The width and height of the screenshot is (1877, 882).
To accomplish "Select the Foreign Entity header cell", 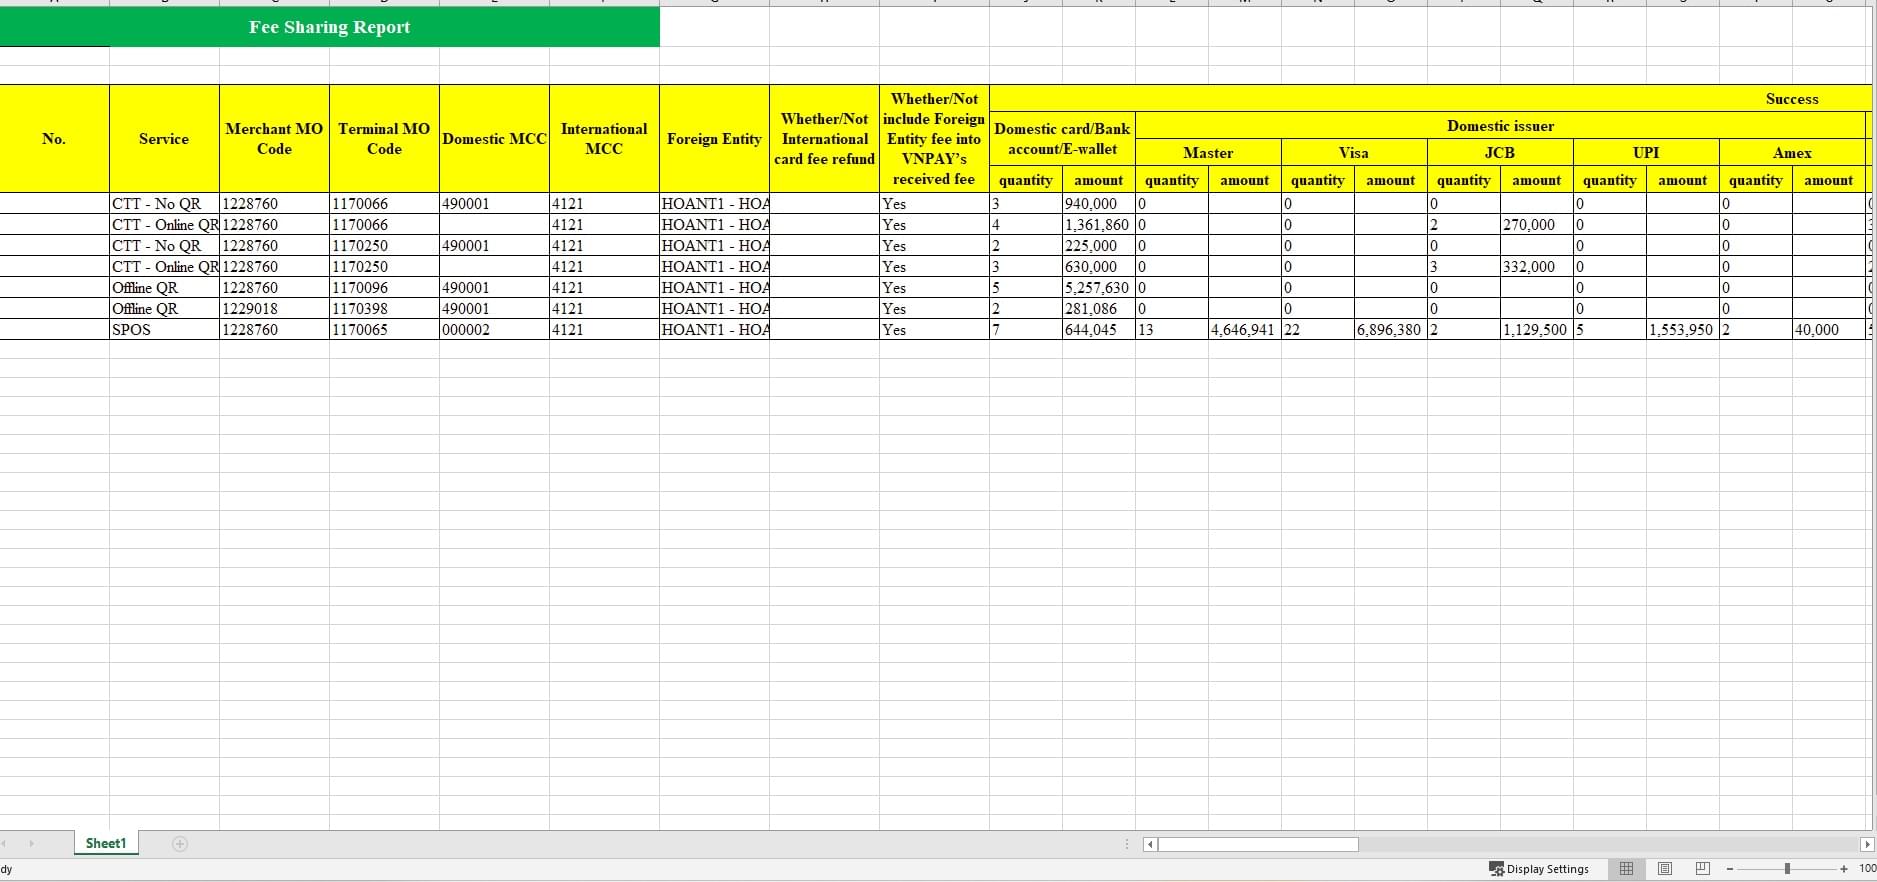I will [x=714, y=139].
